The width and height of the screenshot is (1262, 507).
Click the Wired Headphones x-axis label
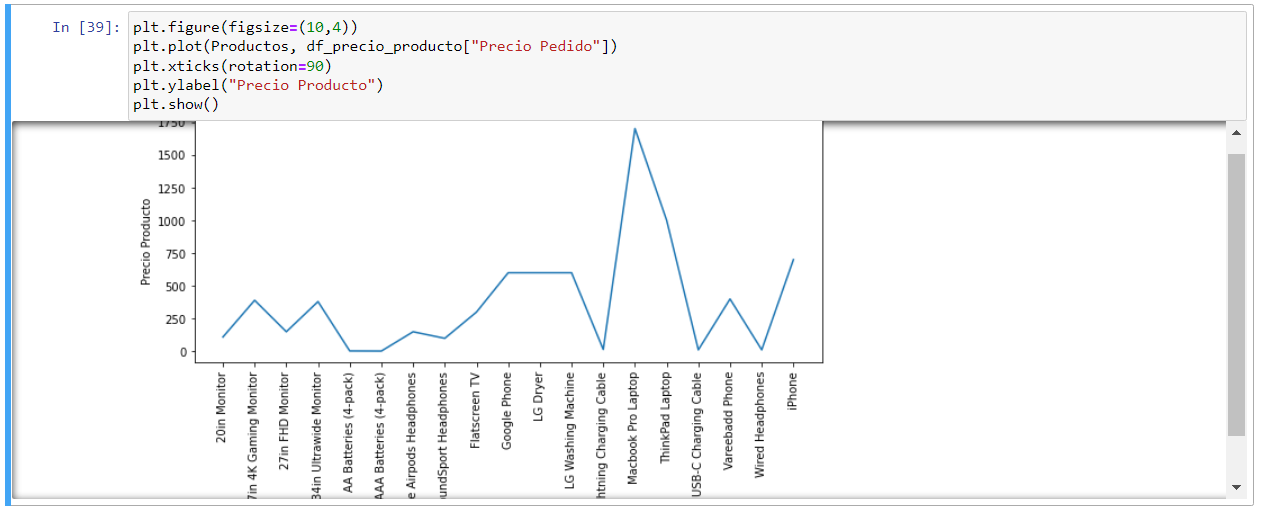point(760,425)
